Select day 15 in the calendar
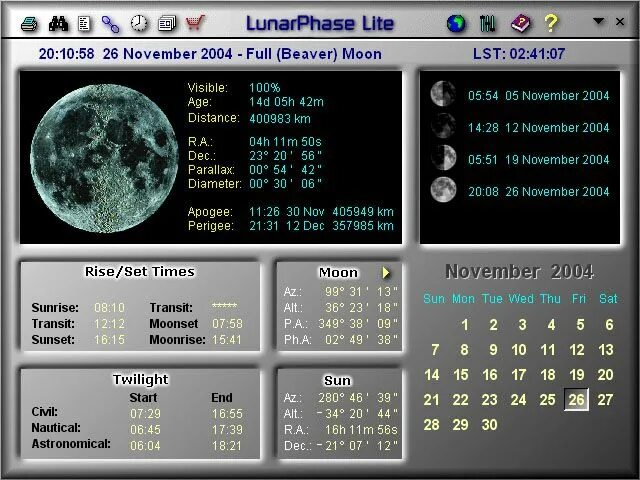Screen dimensions: 640x480 [x=461, y=375]
